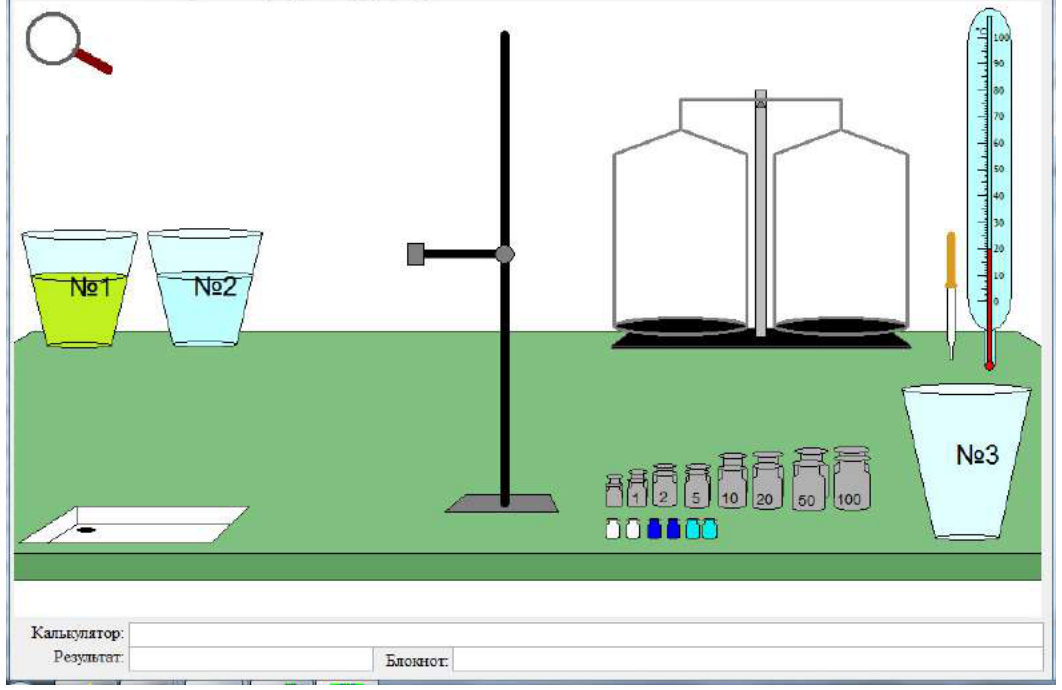Select the rightmost cyan small weight
The width and height of the screenshot is (1062, 690).
point(709,529)
